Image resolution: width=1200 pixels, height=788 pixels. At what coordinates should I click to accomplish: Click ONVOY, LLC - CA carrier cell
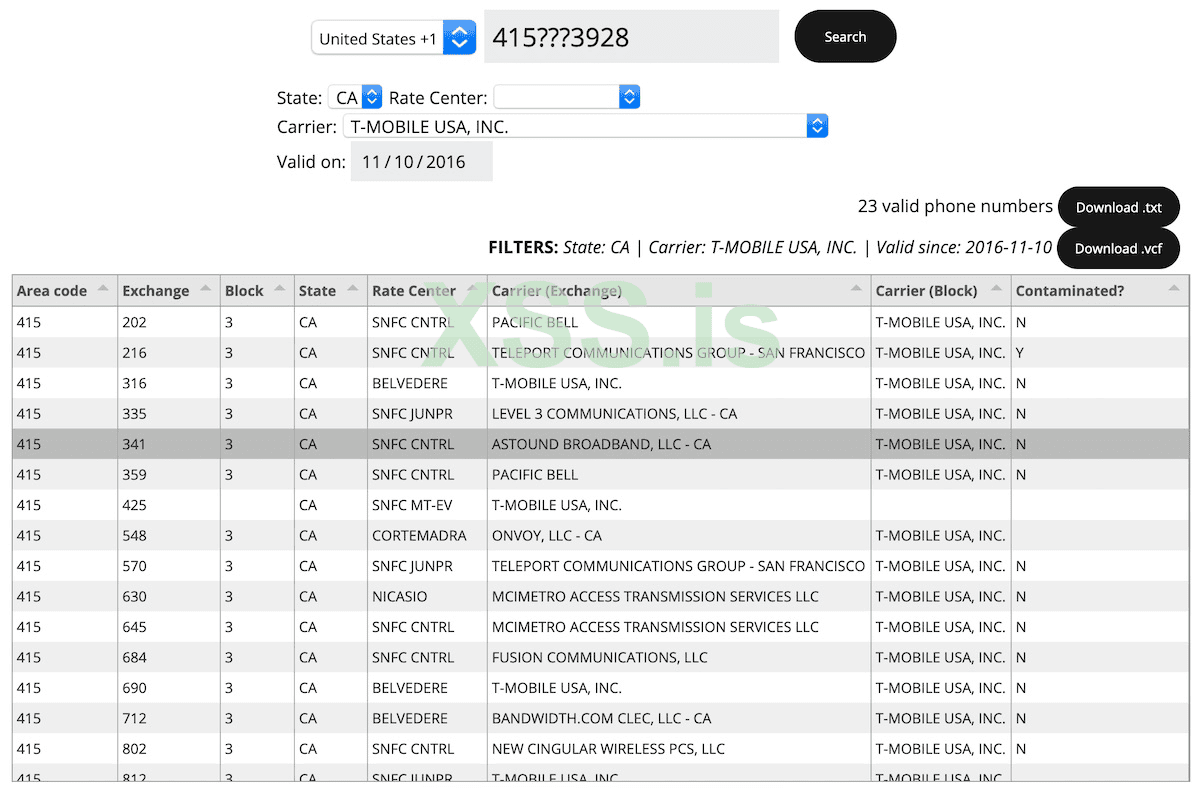pyautogui.click(x=679, y=536)
